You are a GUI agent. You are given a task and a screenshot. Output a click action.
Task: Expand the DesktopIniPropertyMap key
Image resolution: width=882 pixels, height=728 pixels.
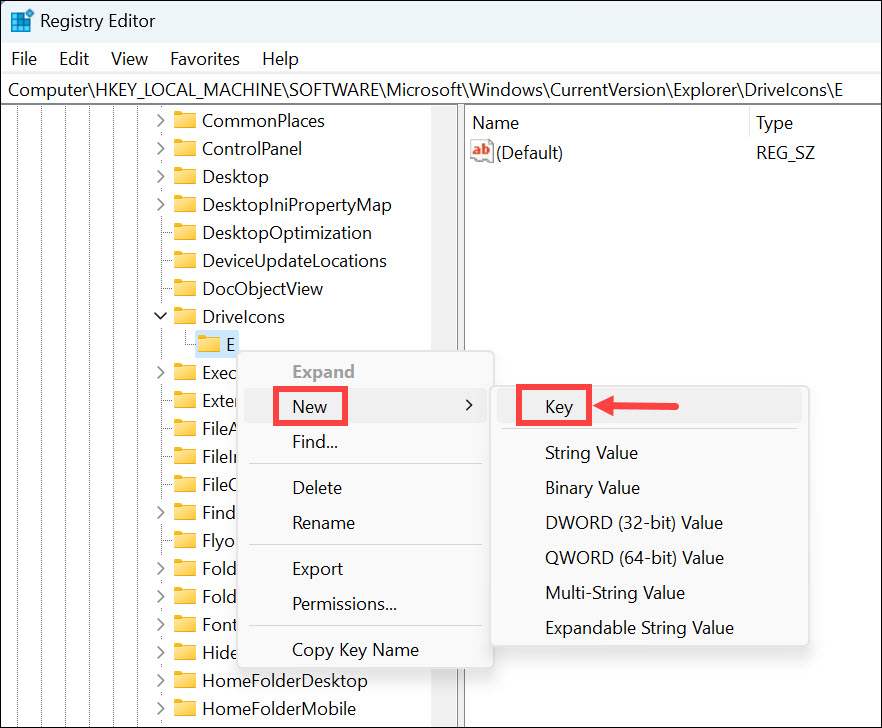click(x=160, y=205)
